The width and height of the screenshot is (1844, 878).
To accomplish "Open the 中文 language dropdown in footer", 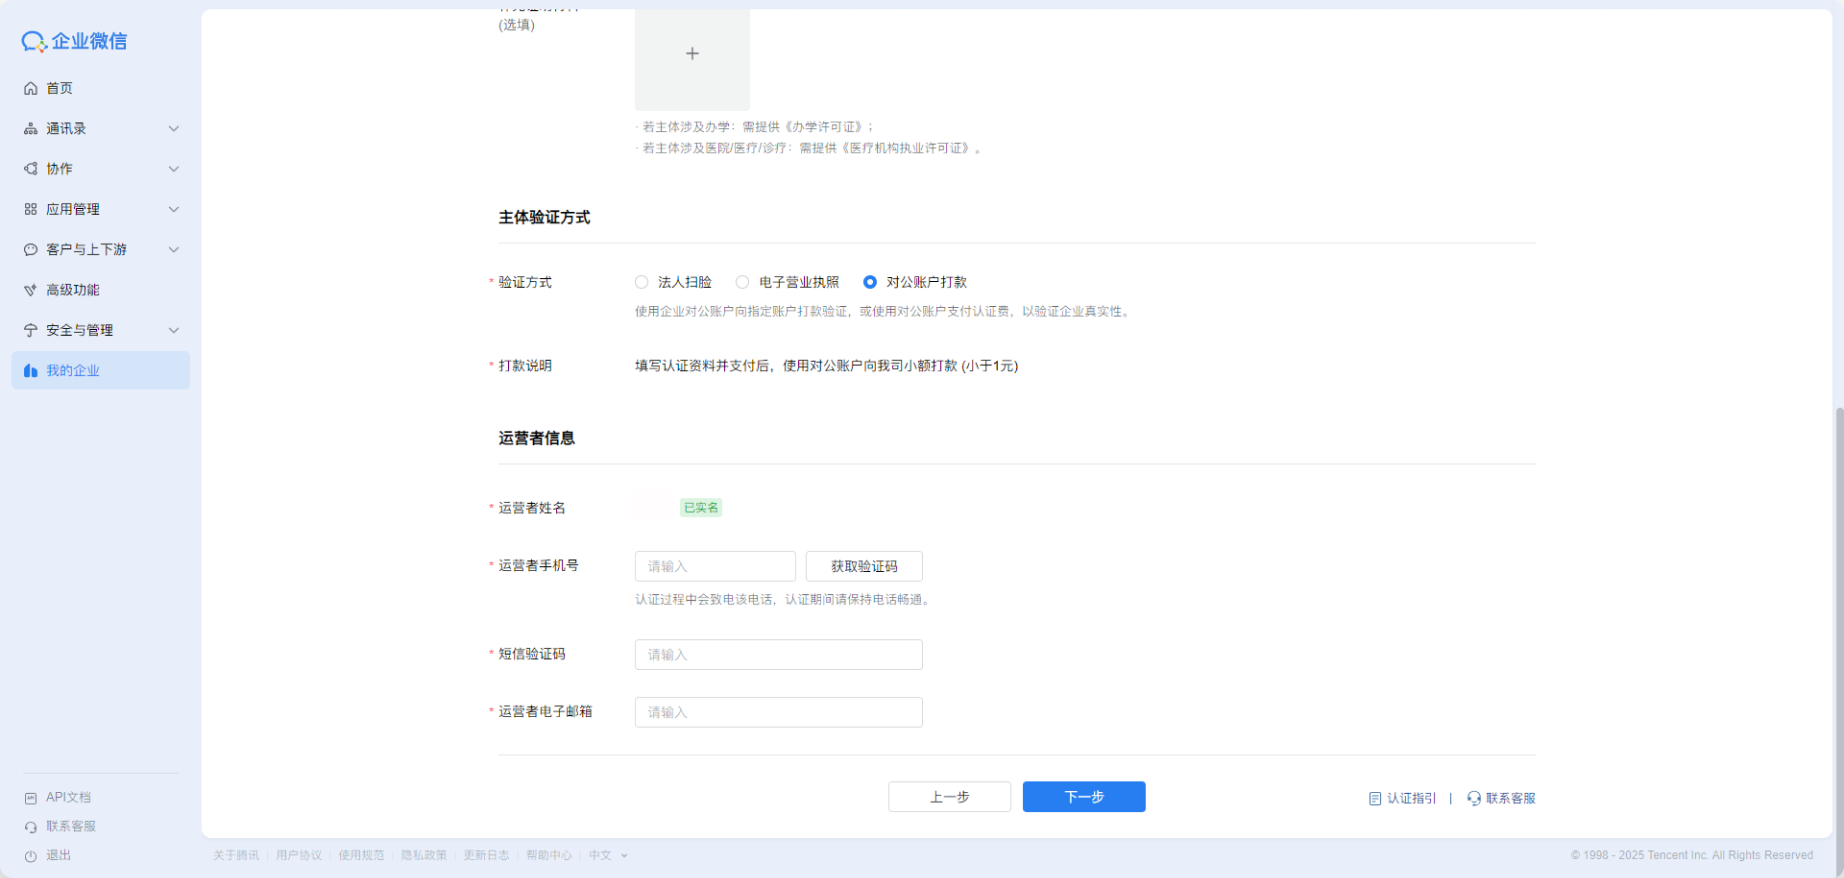I will tap(608, 856).
